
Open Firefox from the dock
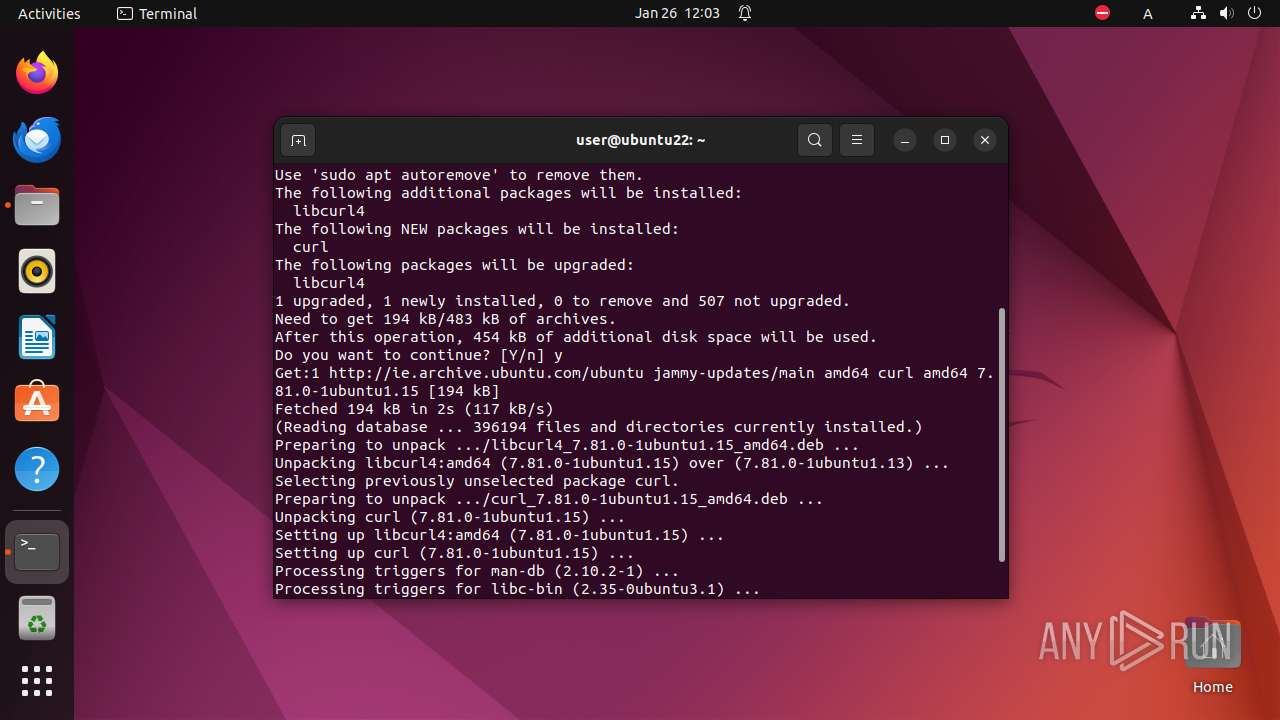point(37,73)
